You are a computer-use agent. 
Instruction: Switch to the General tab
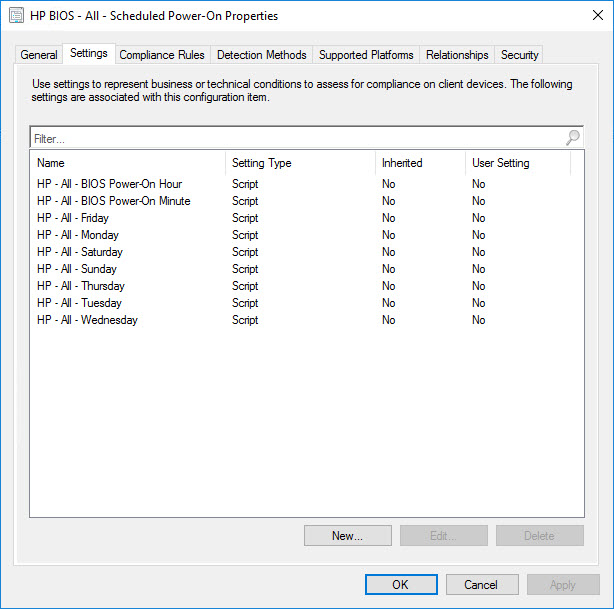tap(39, 55)
